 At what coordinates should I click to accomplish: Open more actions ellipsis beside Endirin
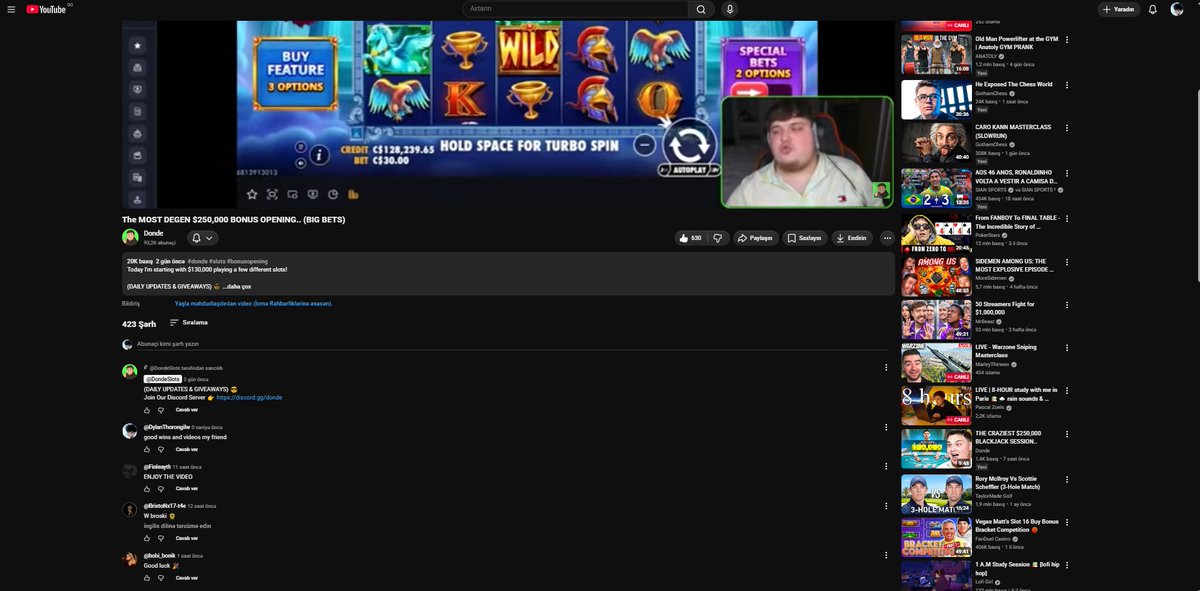click(x=887, y=238)
